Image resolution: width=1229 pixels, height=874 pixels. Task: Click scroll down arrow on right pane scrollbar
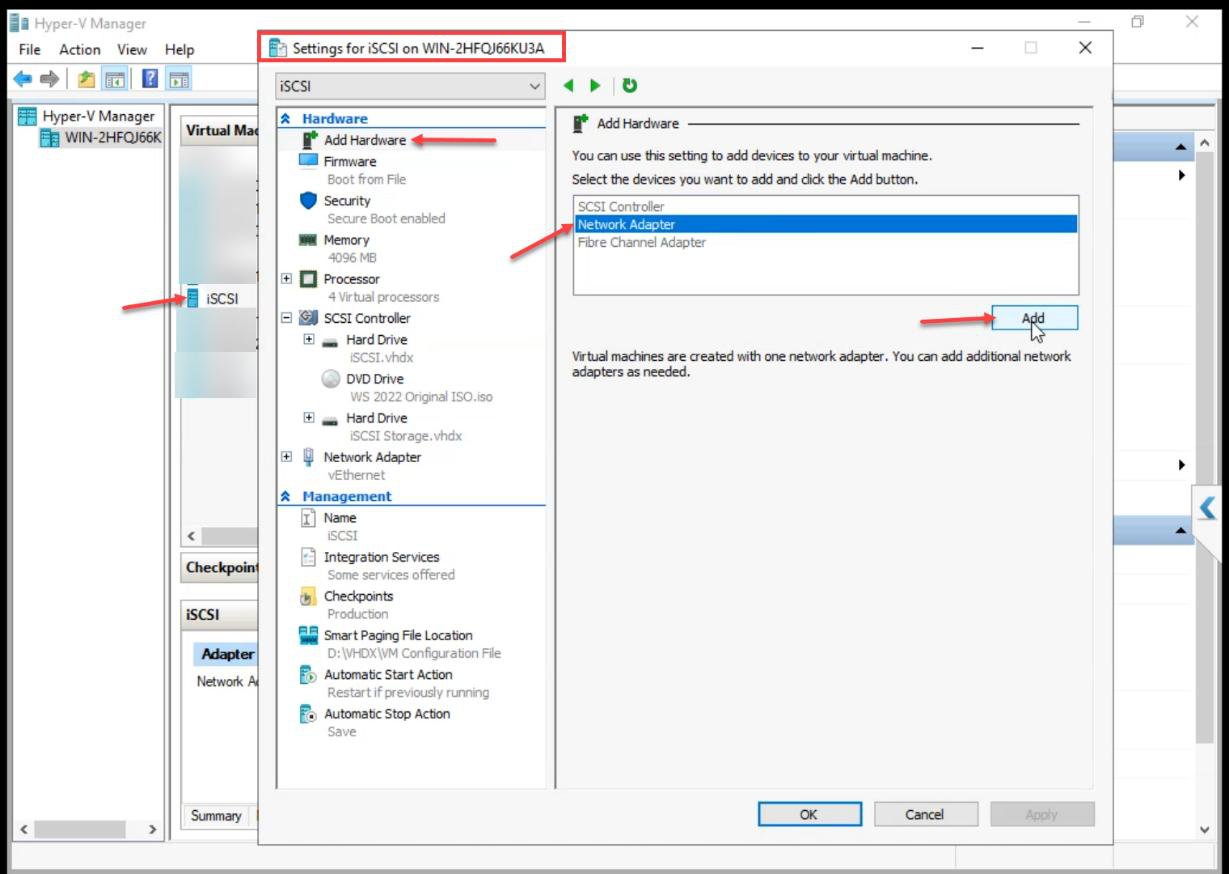click(1204, 830)
